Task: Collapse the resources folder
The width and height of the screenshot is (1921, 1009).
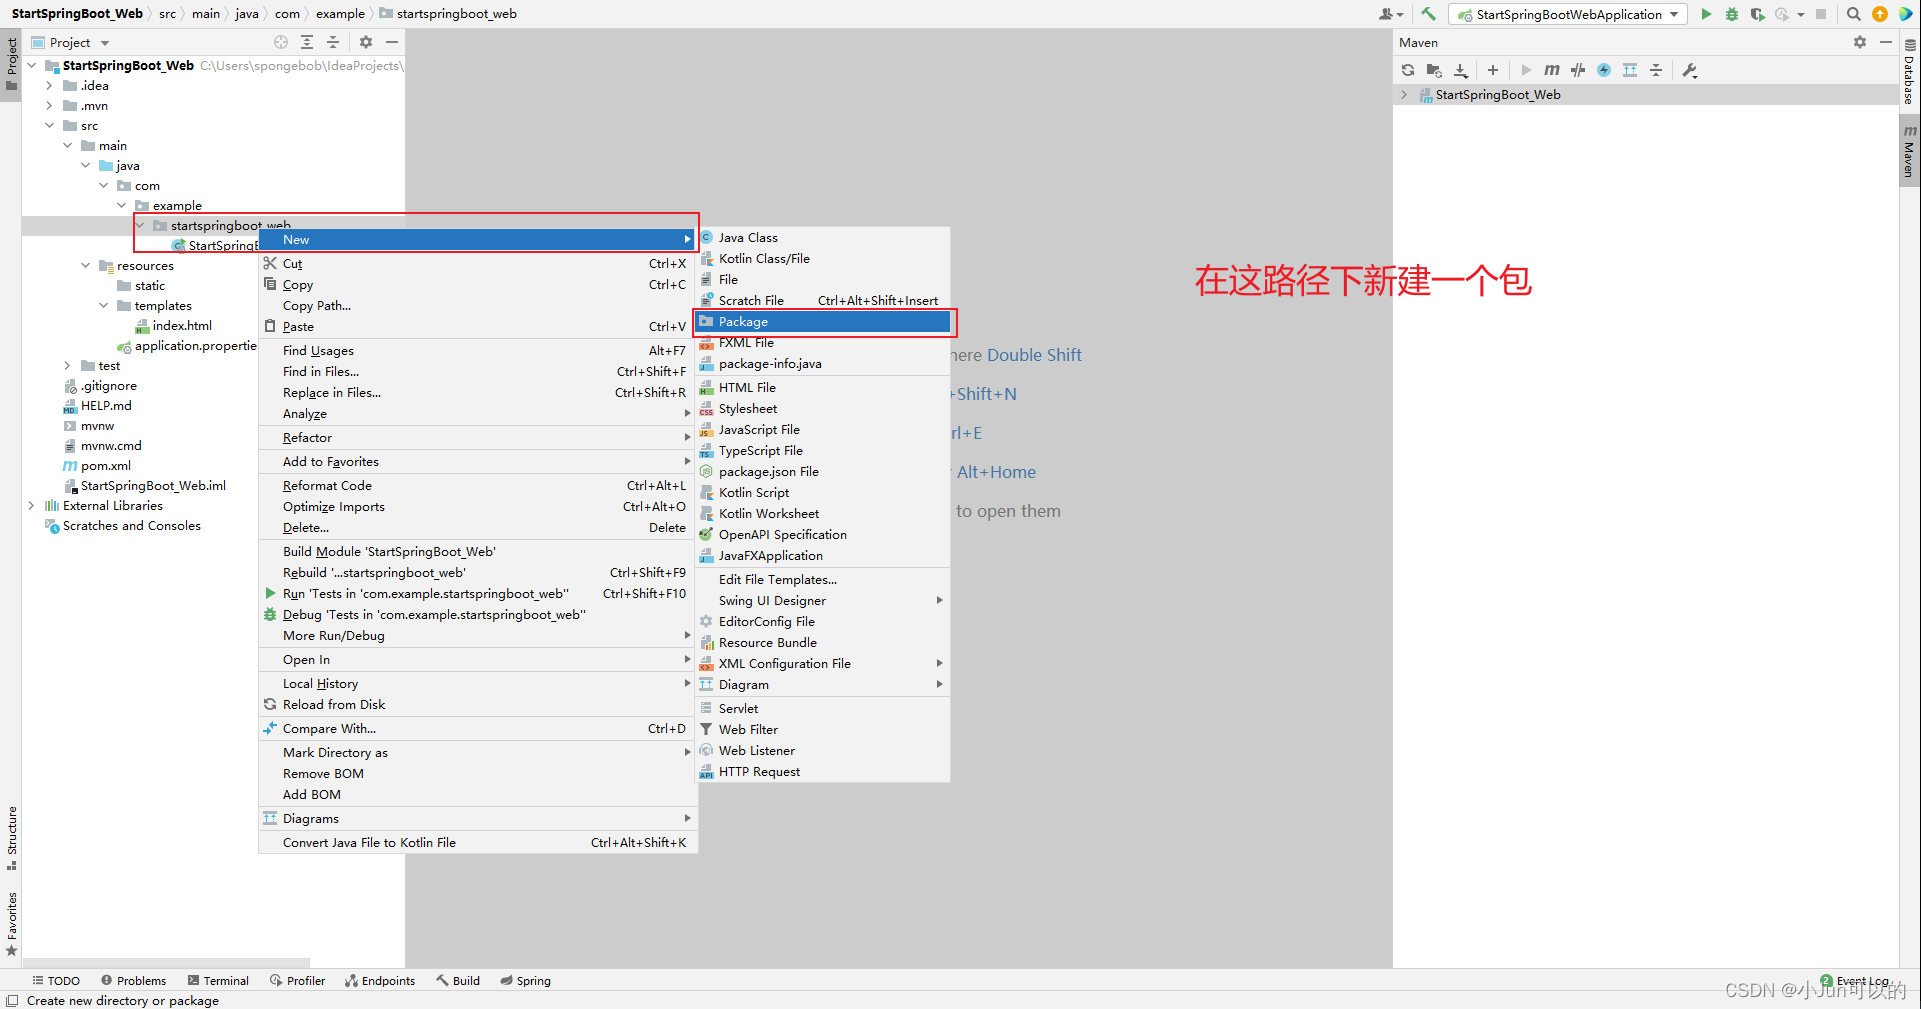Action: (x=85, y=266)
